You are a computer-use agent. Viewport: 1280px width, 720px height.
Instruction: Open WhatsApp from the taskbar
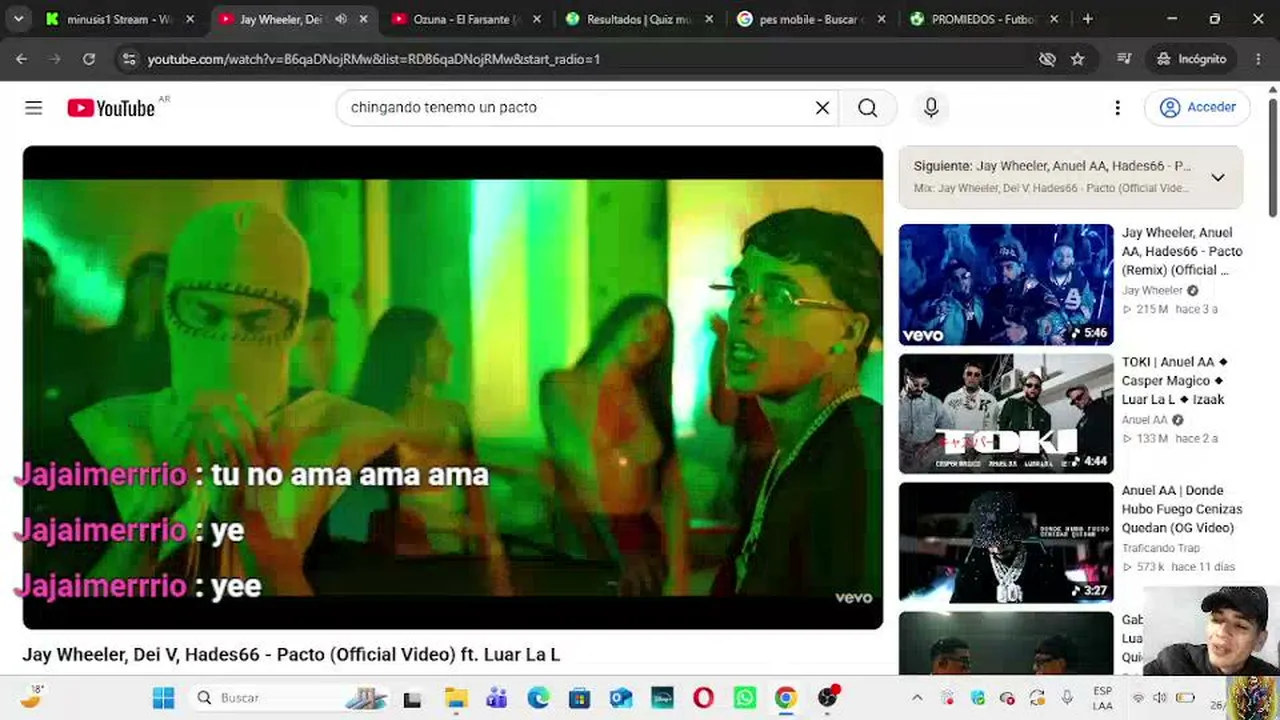click(744, 698)
